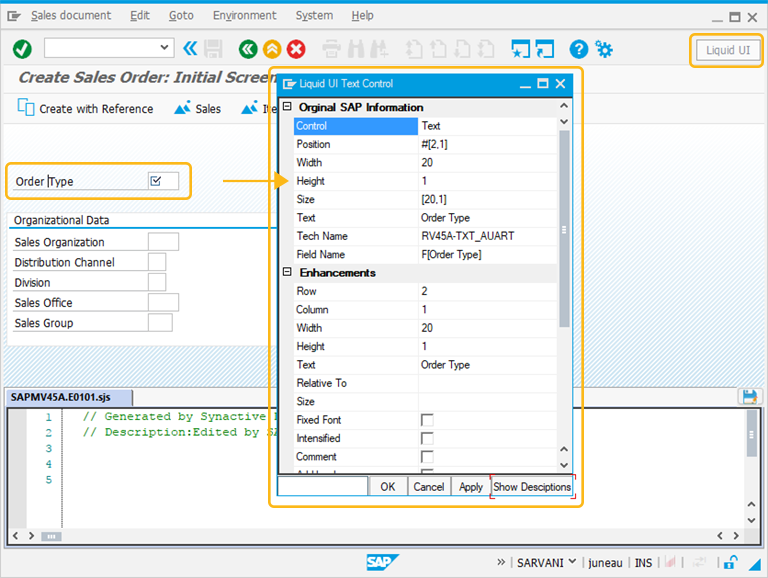Click the red Cancel X icon
768x578 pixels.
(296, 49)
